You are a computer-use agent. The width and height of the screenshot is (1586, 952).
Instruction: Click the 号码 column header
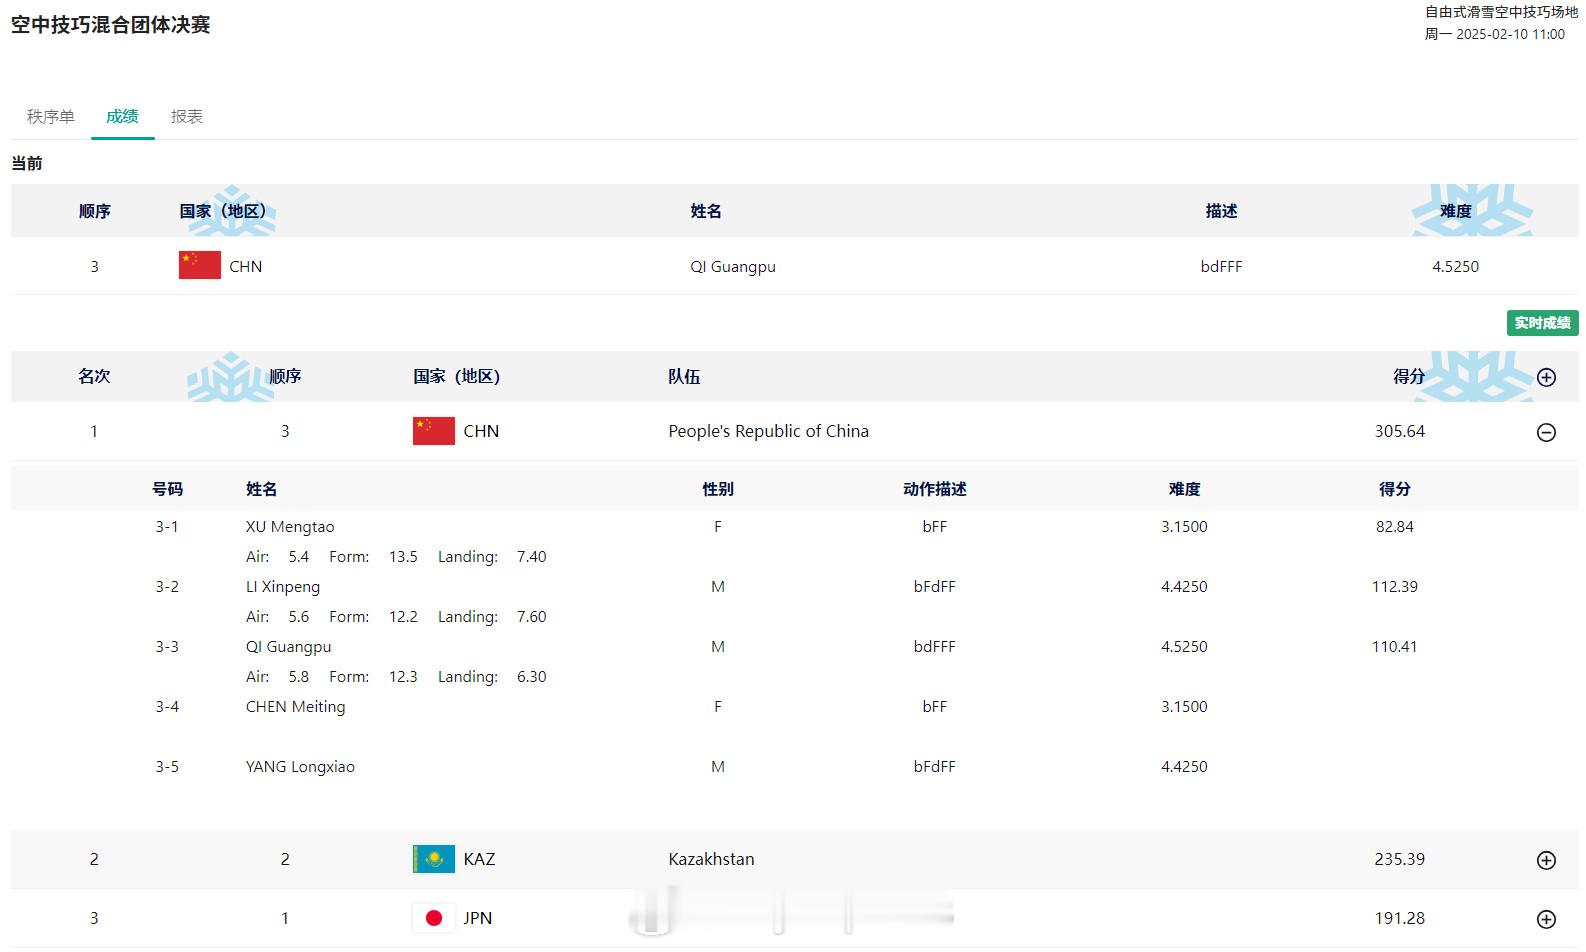click(167, 489)
